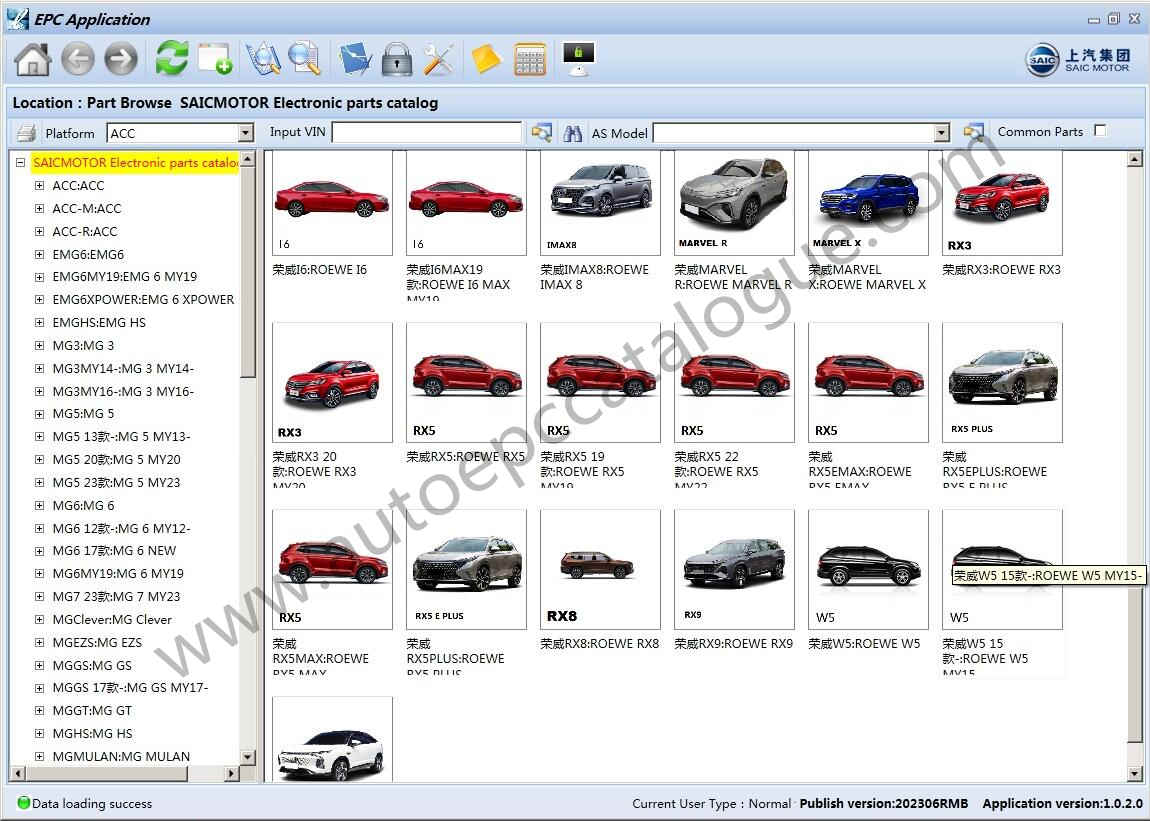The height and width of the screenshot is (821, 1150).
Task: Click the monitor with lock icon
Action: (578, 59)
